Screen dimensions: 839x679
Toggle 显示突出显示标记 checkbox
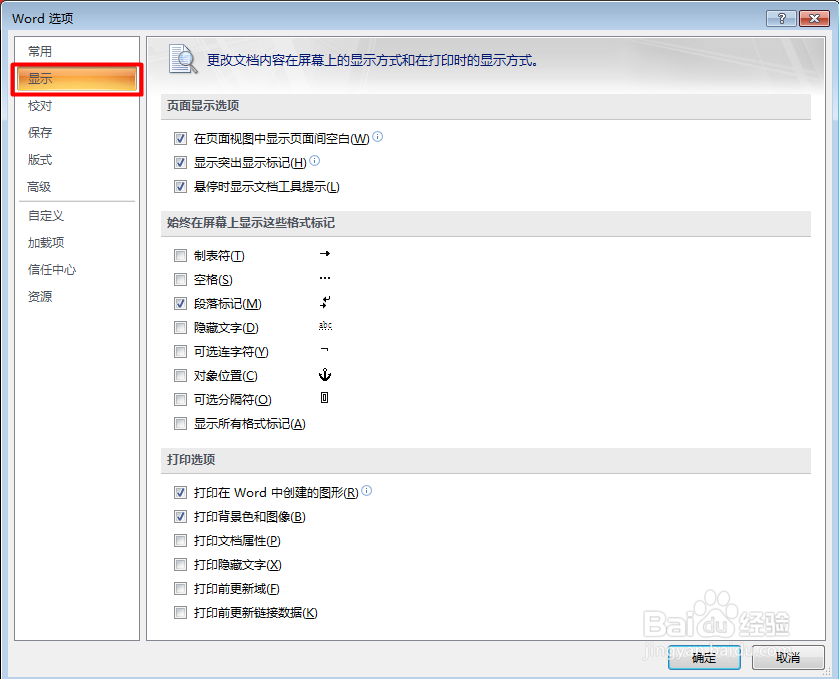180,163
